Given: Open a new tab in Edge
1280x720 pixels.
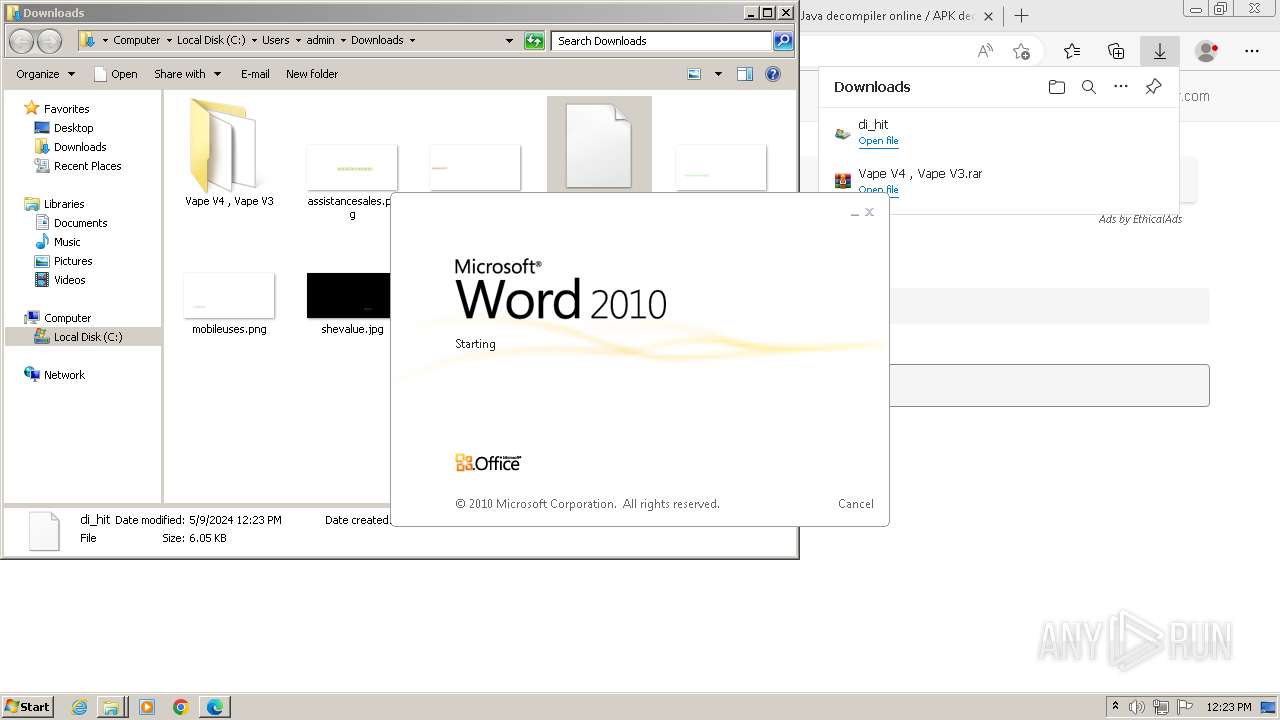Looking at the screenshot, I should 1021,16.
